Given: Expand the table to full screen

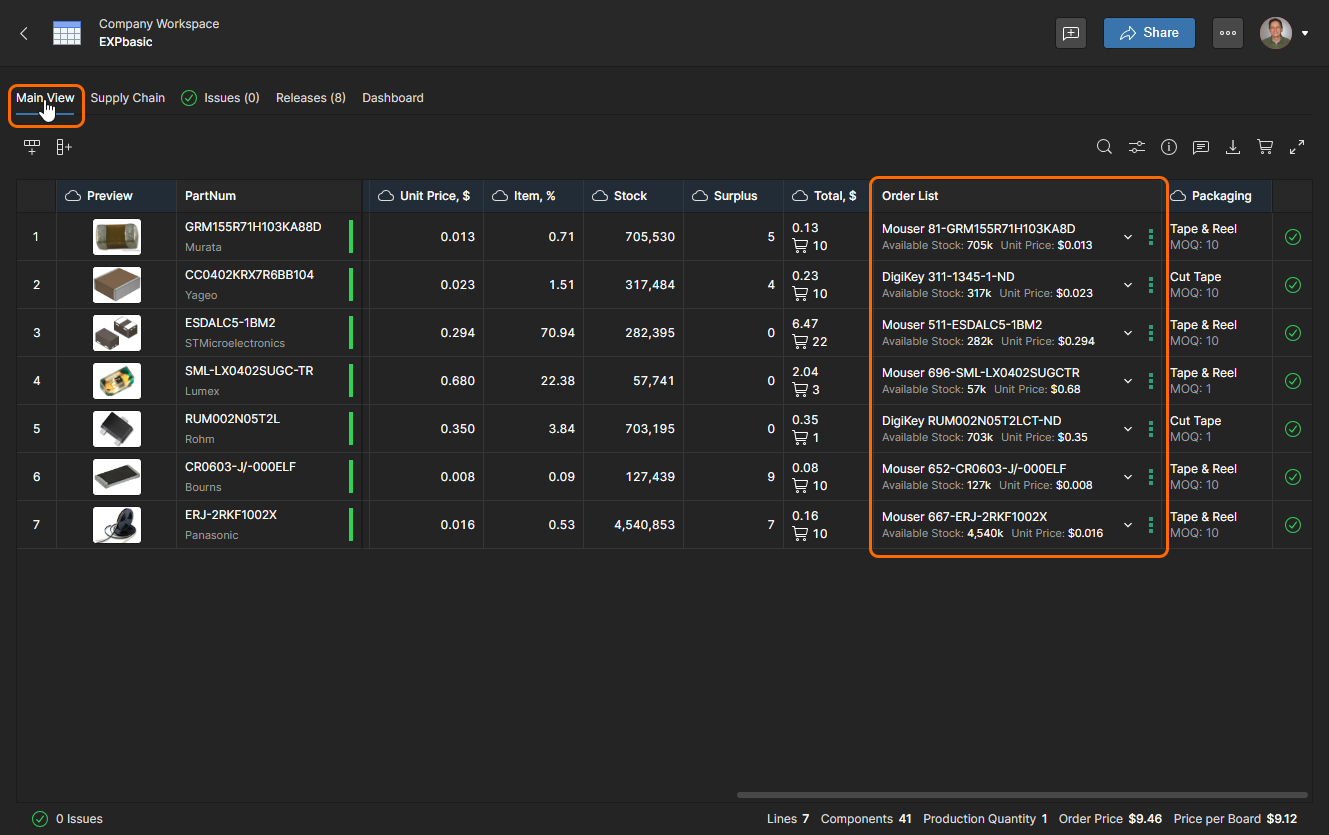Looking at the screenshot, I should [x=1297, y=147].
